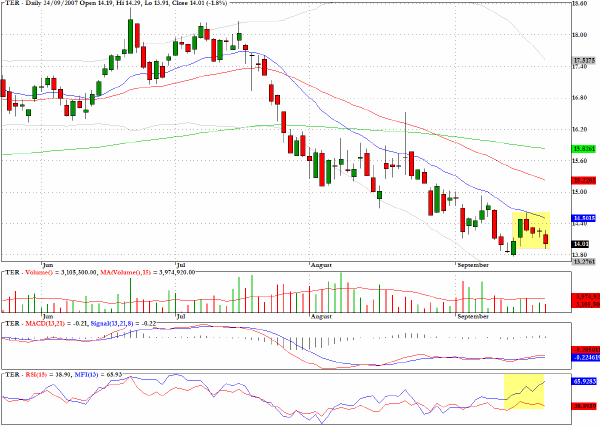The width and height of the screenshot is (600, 428).
Task: Click the blue 14.5015 moving average tag
Action: (x=584, y=218)
